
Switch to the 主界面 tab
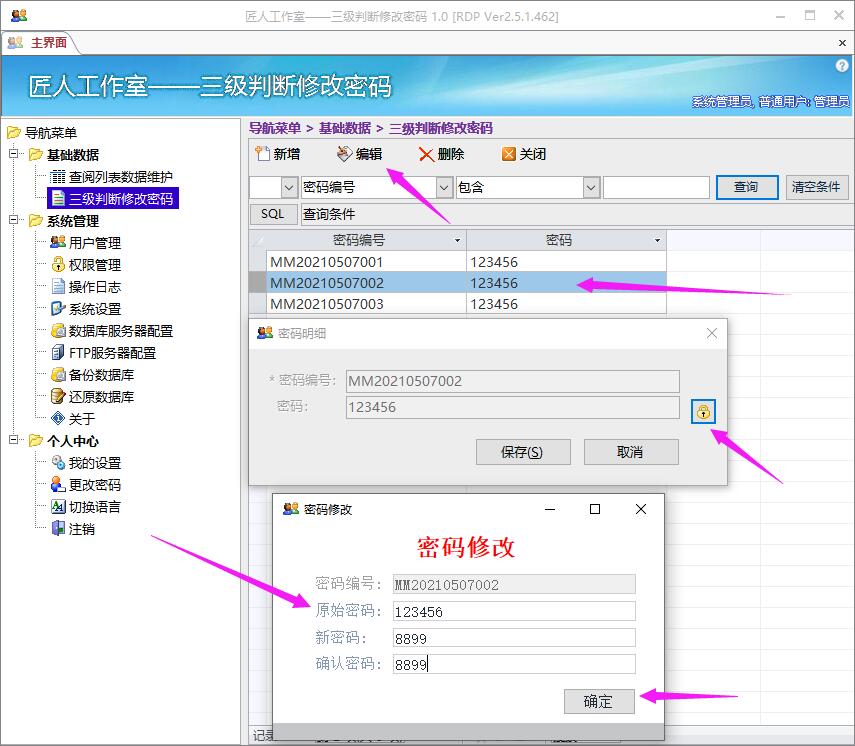pos(39,43)
